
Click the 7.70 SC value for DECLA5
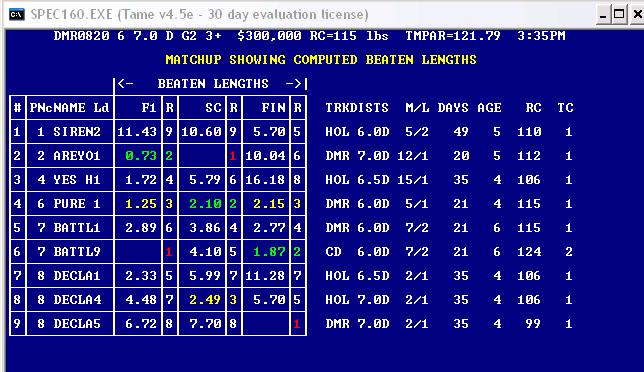205,324
